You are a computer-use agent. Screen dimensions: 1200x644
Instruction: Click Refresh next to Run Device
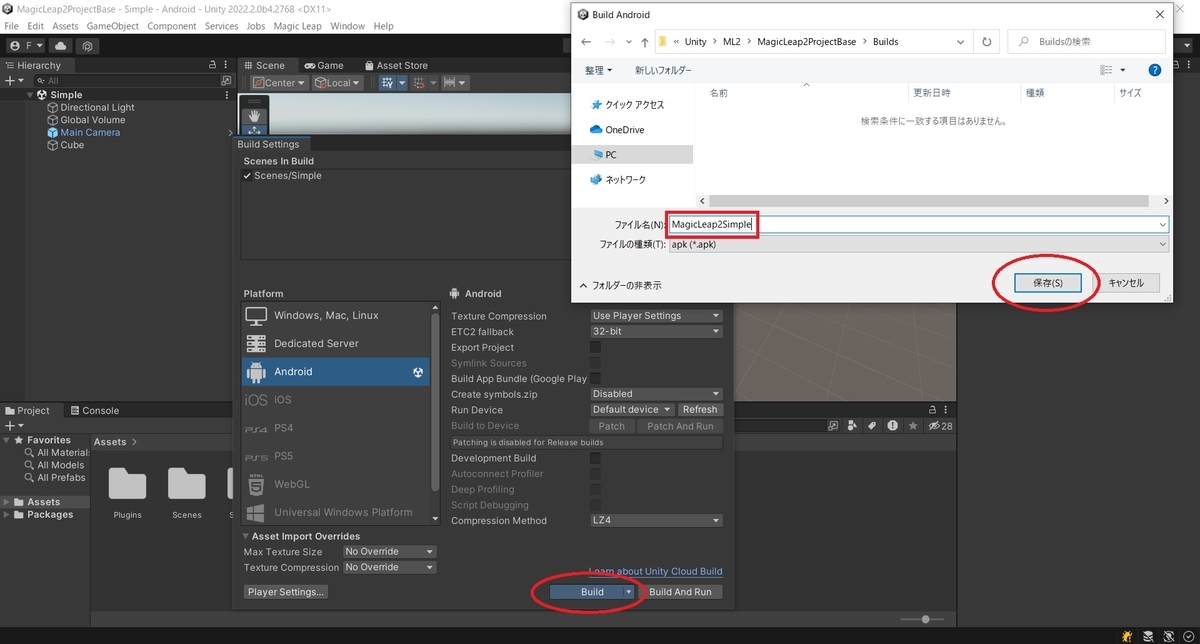[x=700, y=410]
